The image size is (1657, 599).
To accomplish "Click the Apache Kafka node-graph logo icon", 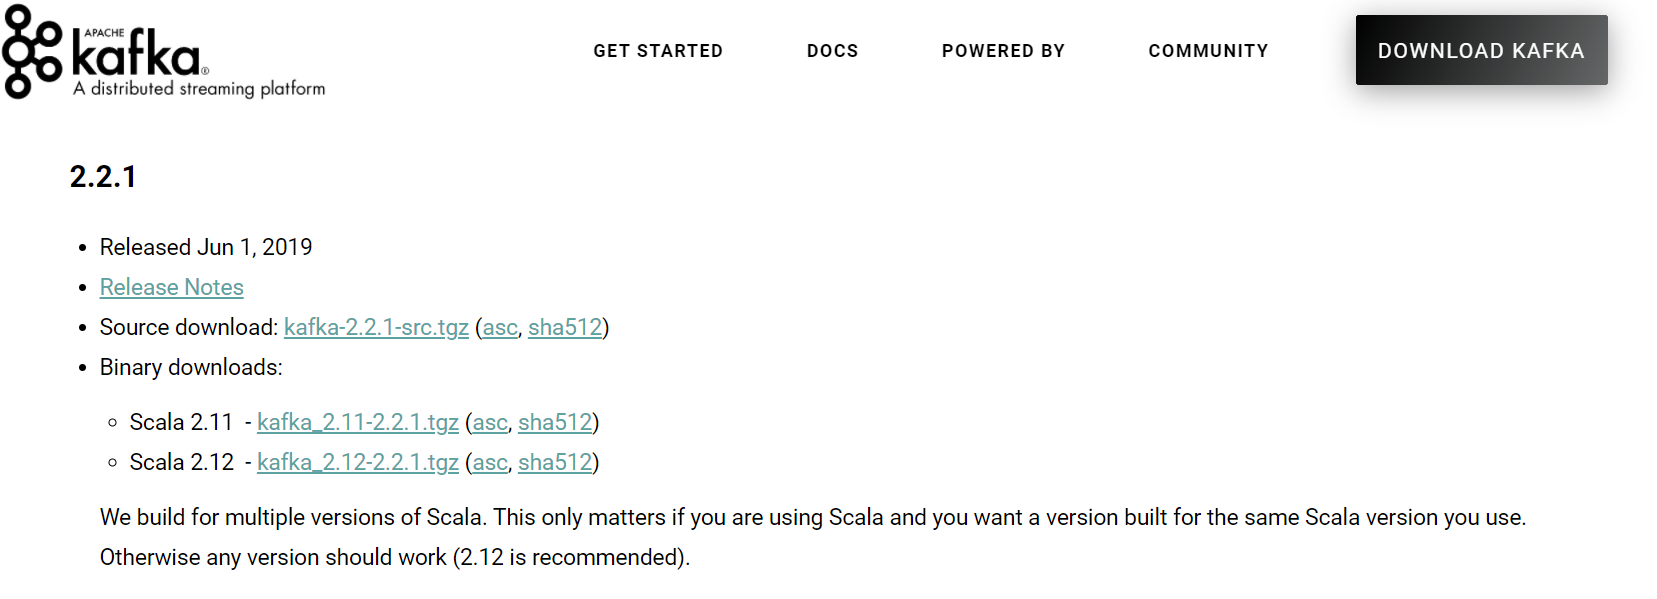I will 32,52.
